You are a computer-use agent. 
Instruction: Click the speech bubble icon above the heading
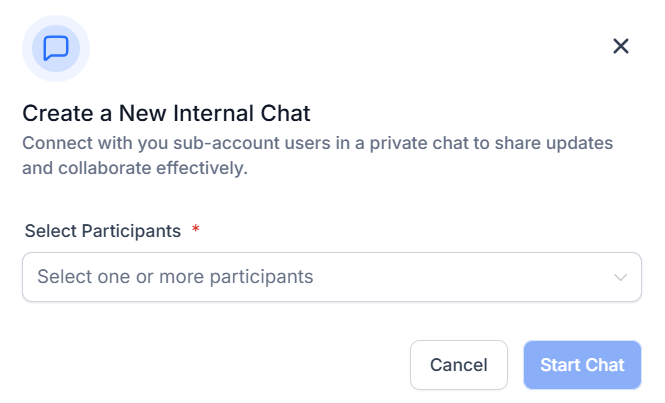click(56, 48)
